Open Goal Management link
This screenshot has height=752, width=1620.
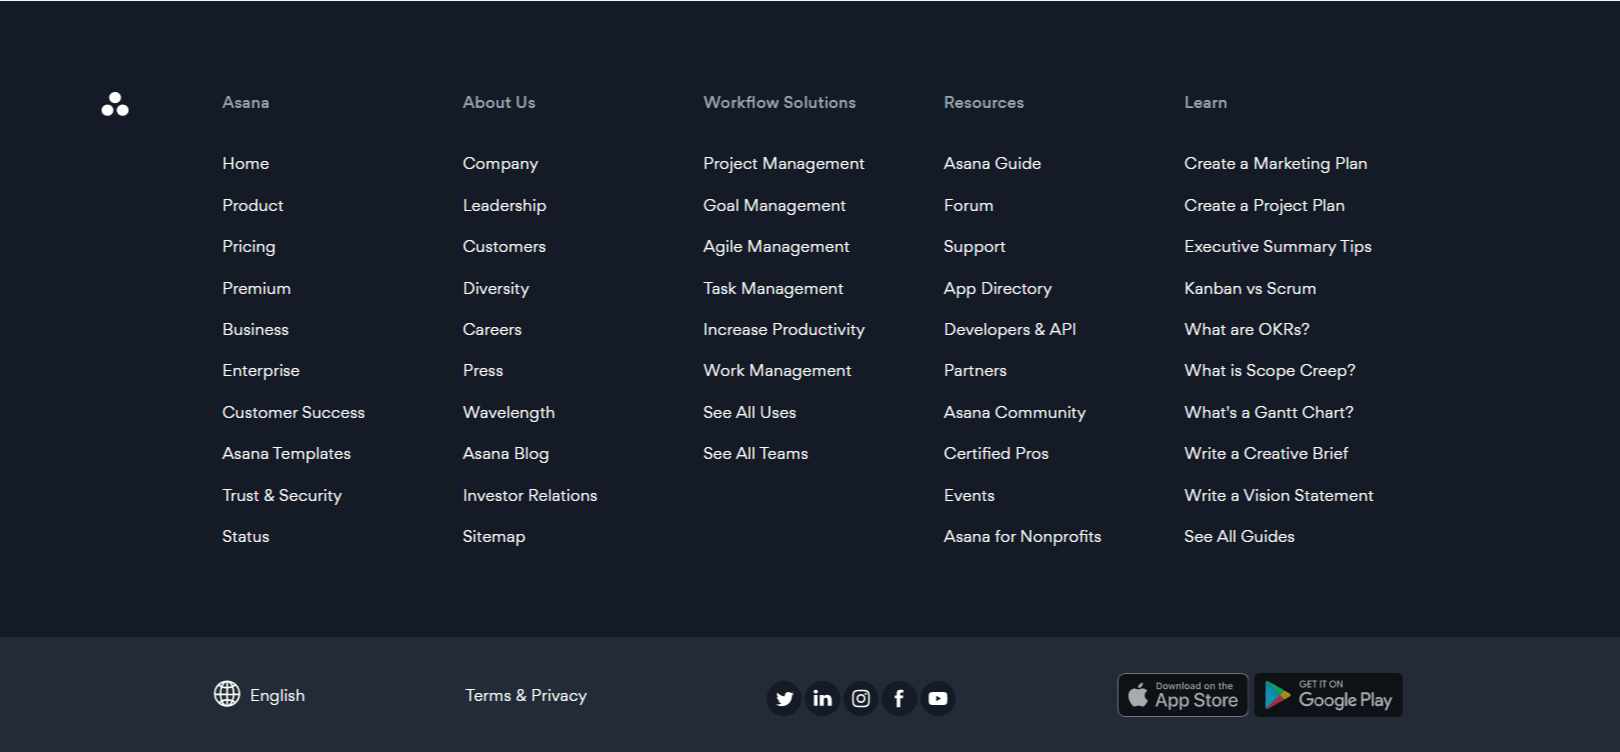point(775,205)
